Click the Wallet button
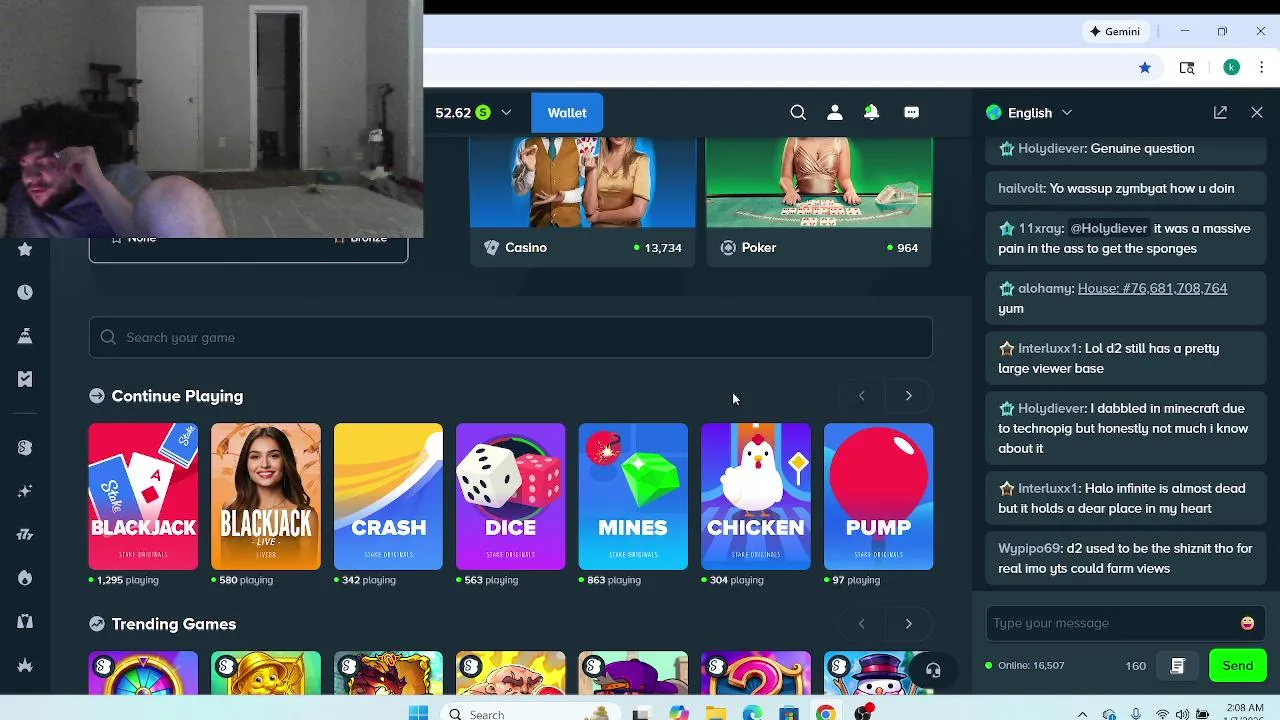Image resolution: width=1280 pixels, height=720 pixels. tap(567, 113)
